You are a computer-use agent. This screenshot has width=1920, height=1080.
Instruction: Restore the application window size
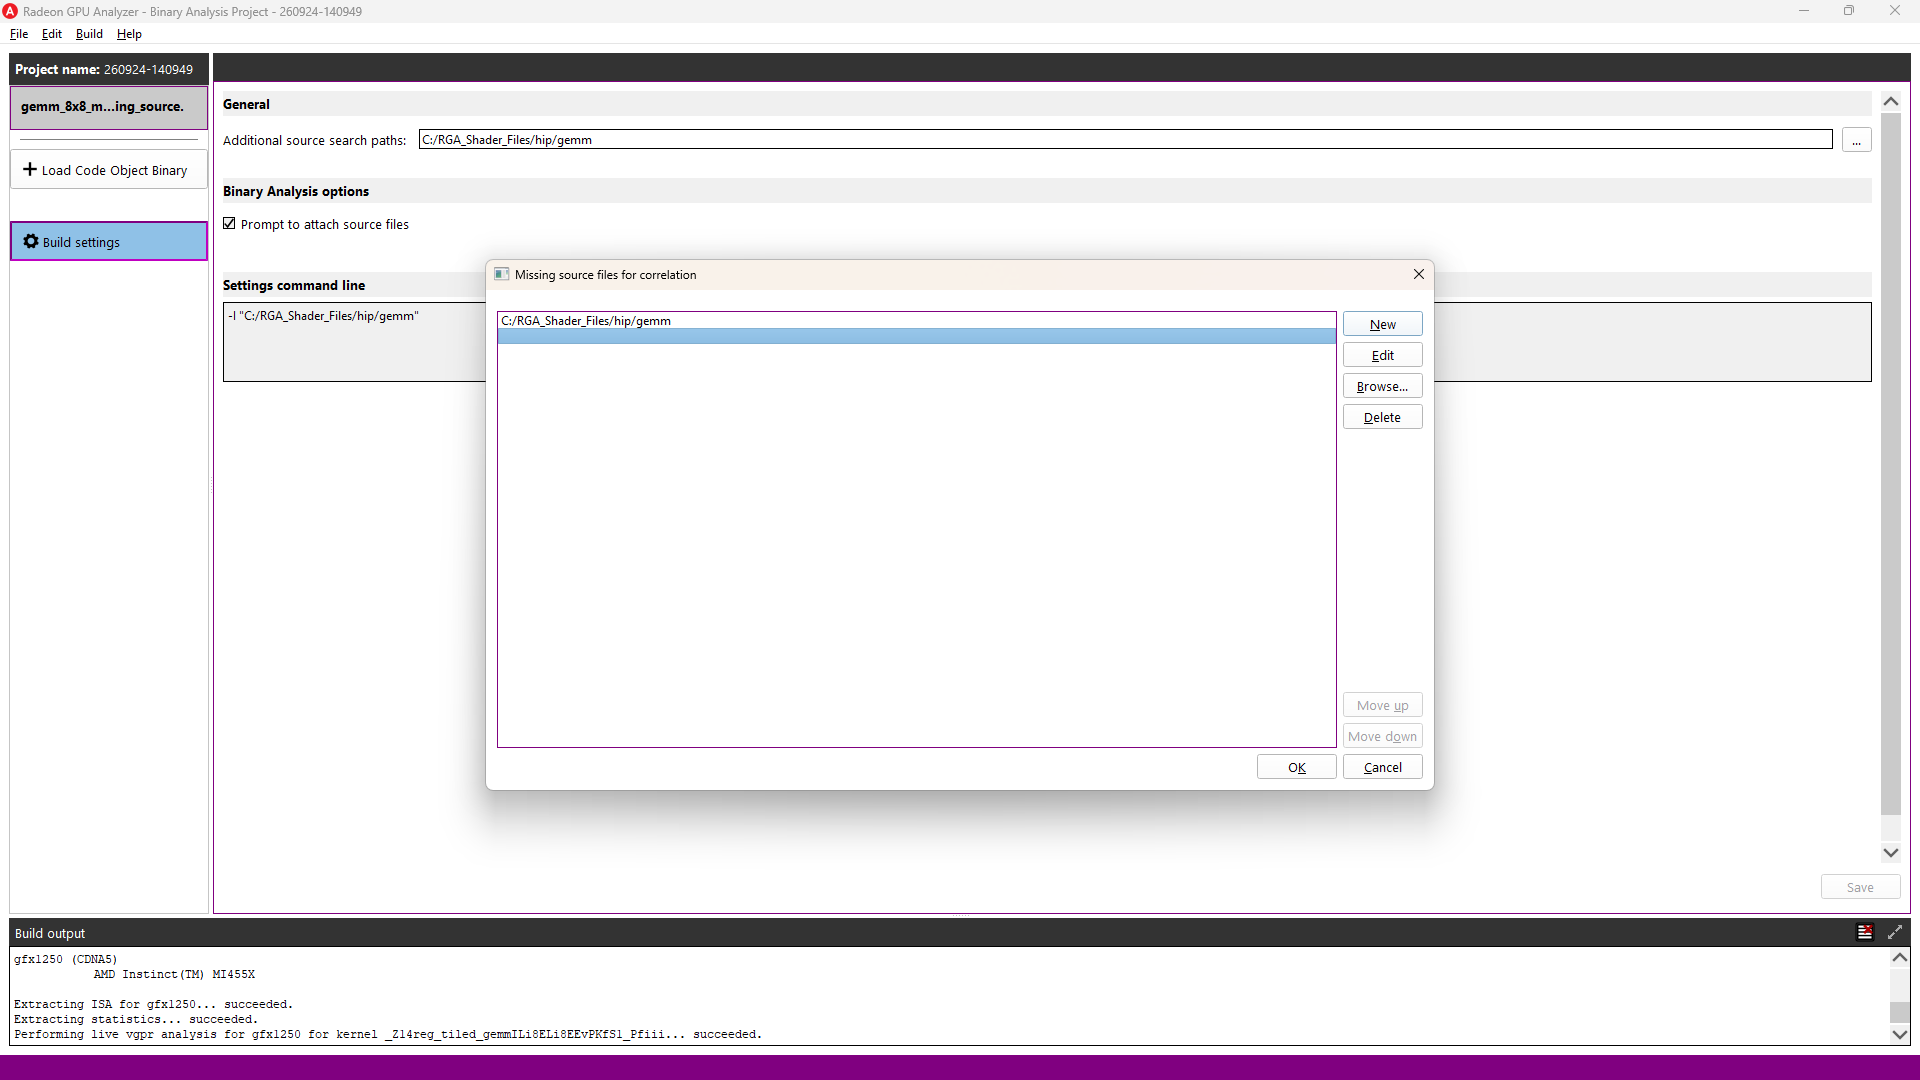point(1849,11)
